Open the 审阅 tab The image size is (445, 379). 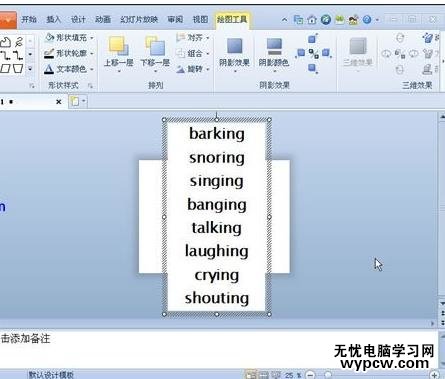(175, 20)
